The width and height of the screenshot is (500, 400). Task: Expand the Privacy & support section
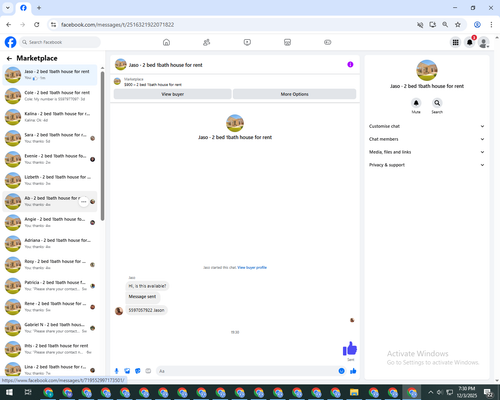click(x=427, y=165)
